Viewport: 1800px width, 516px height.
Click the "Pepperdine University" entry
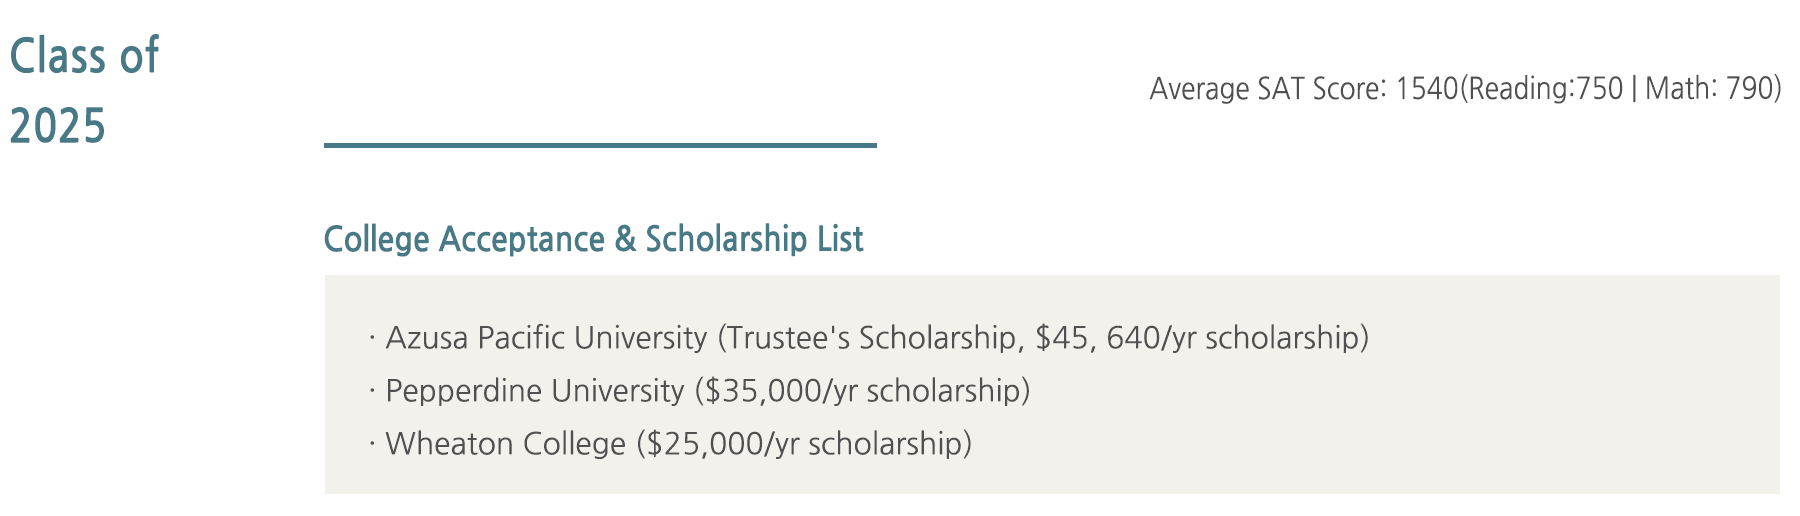[x=534, y=390]
